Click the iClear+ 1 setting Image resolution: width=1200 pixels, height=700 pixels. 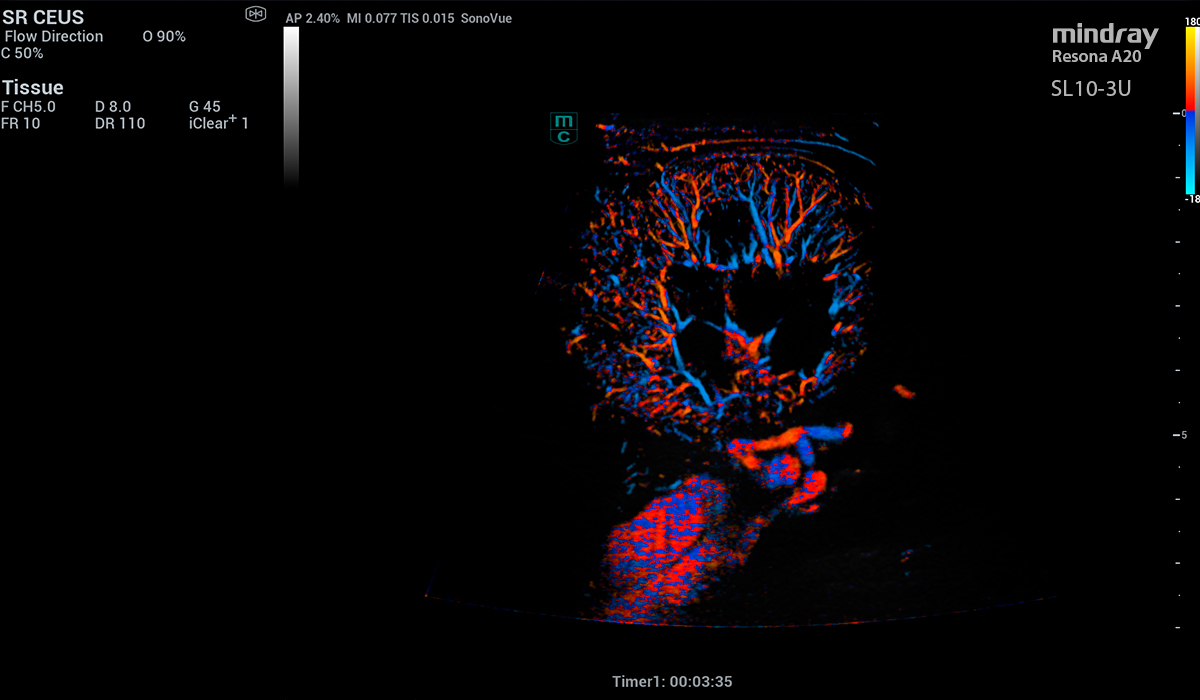coord(218,123)
